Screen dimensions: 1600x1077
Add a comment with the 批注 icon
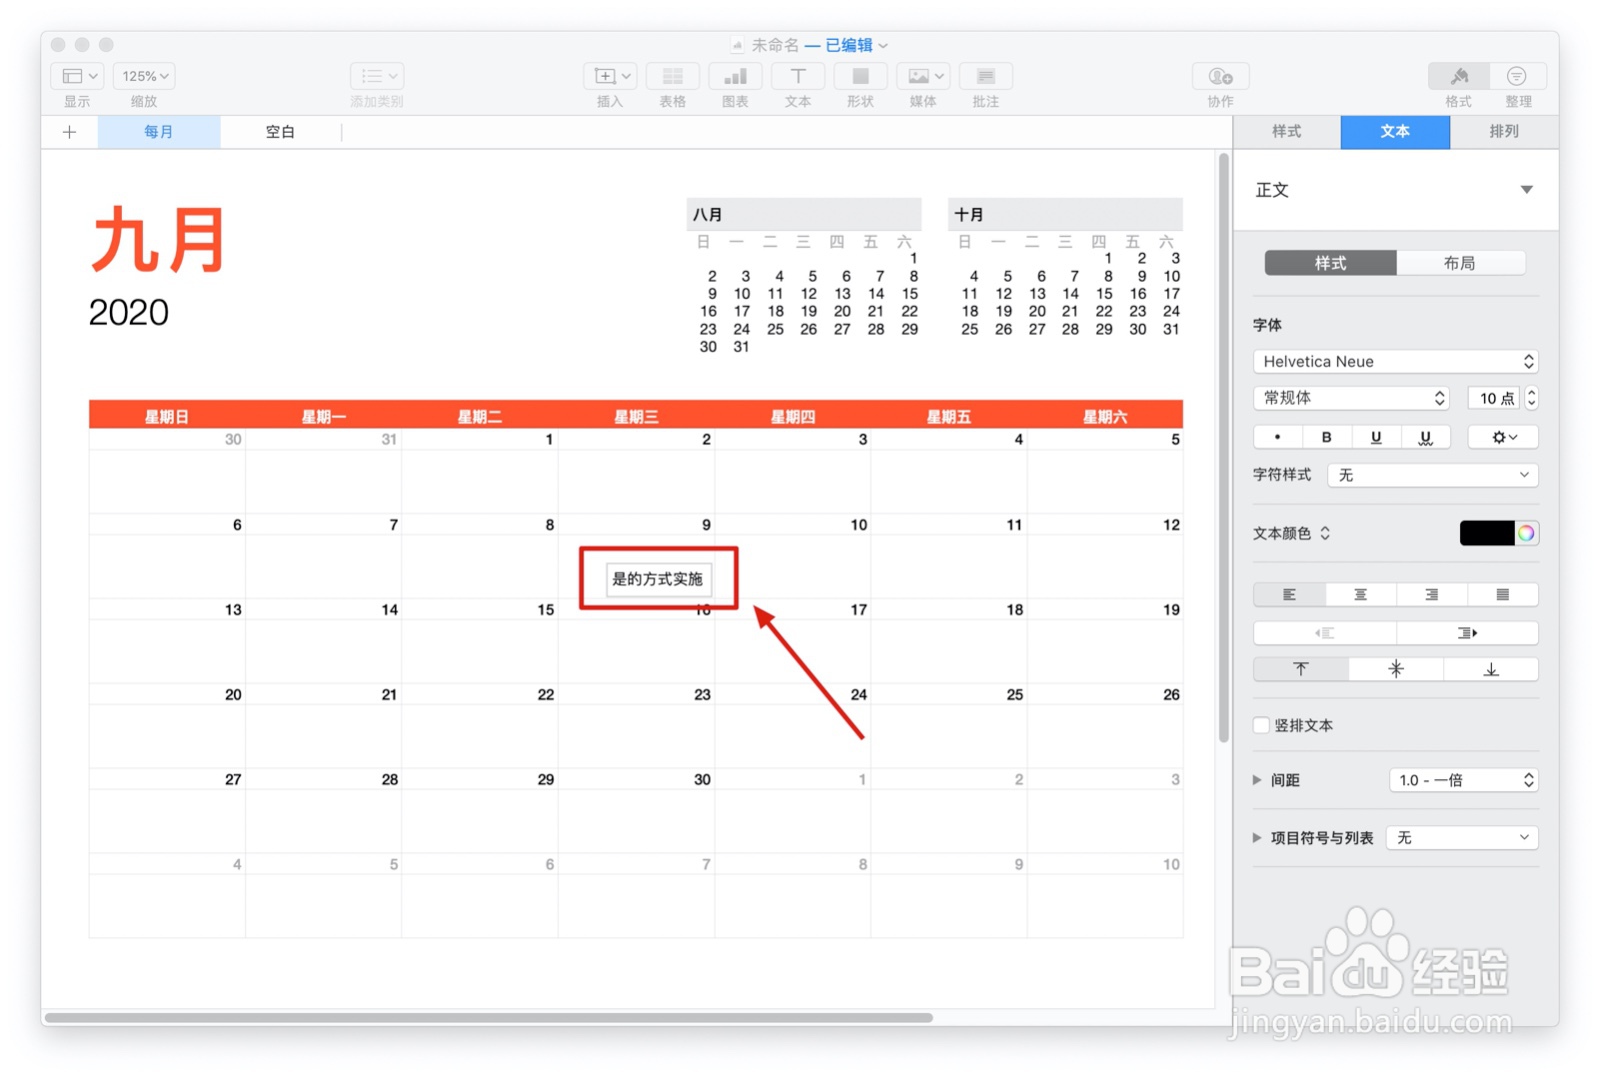985,76
